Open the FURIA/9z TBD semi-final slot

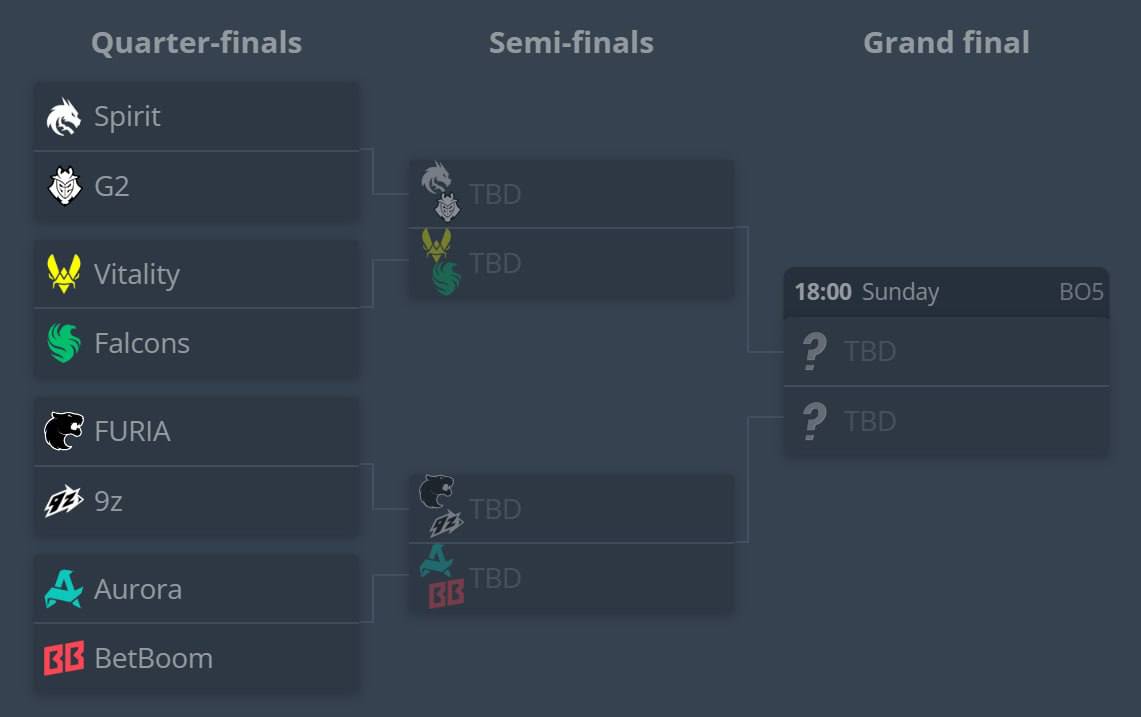click(571, 508)
